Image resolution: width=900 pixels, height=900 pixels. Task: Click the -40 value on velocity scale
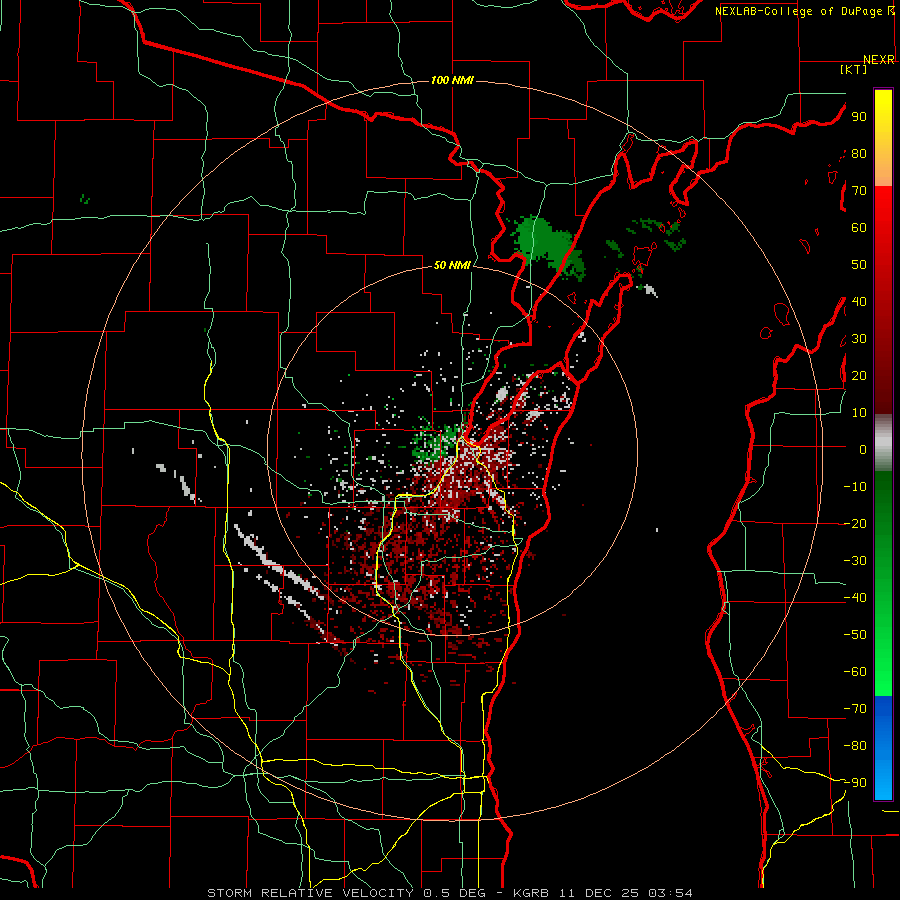coord(855,598)
